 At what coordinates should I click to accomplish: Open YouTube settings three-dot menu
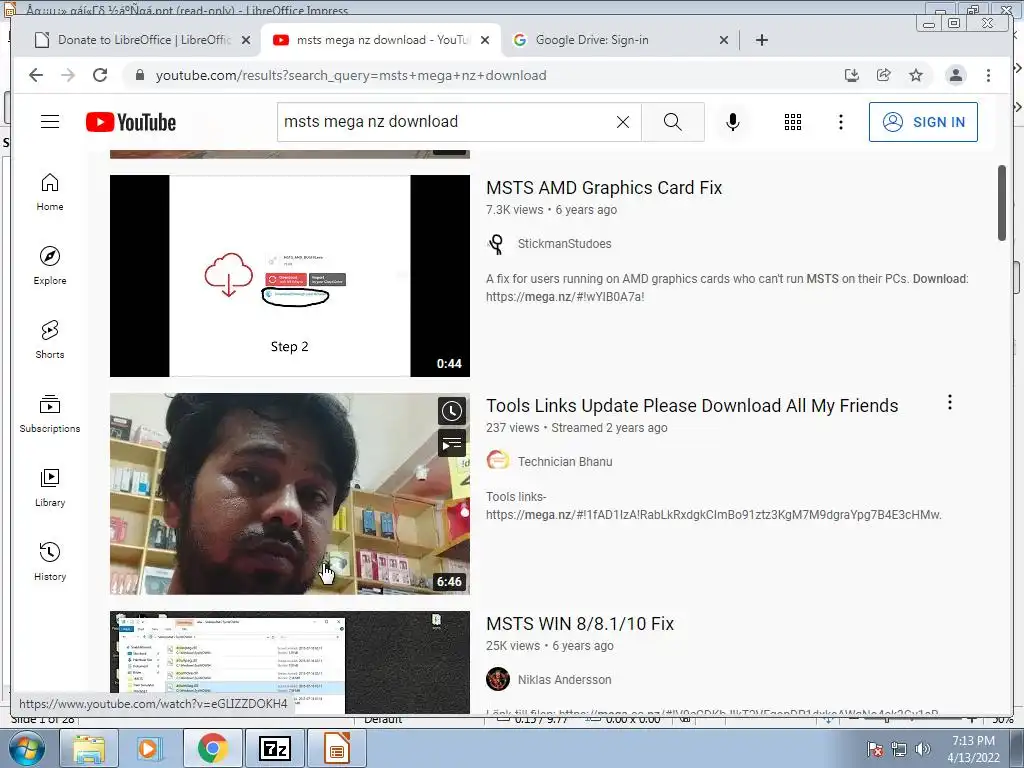(x=840, y=122)
